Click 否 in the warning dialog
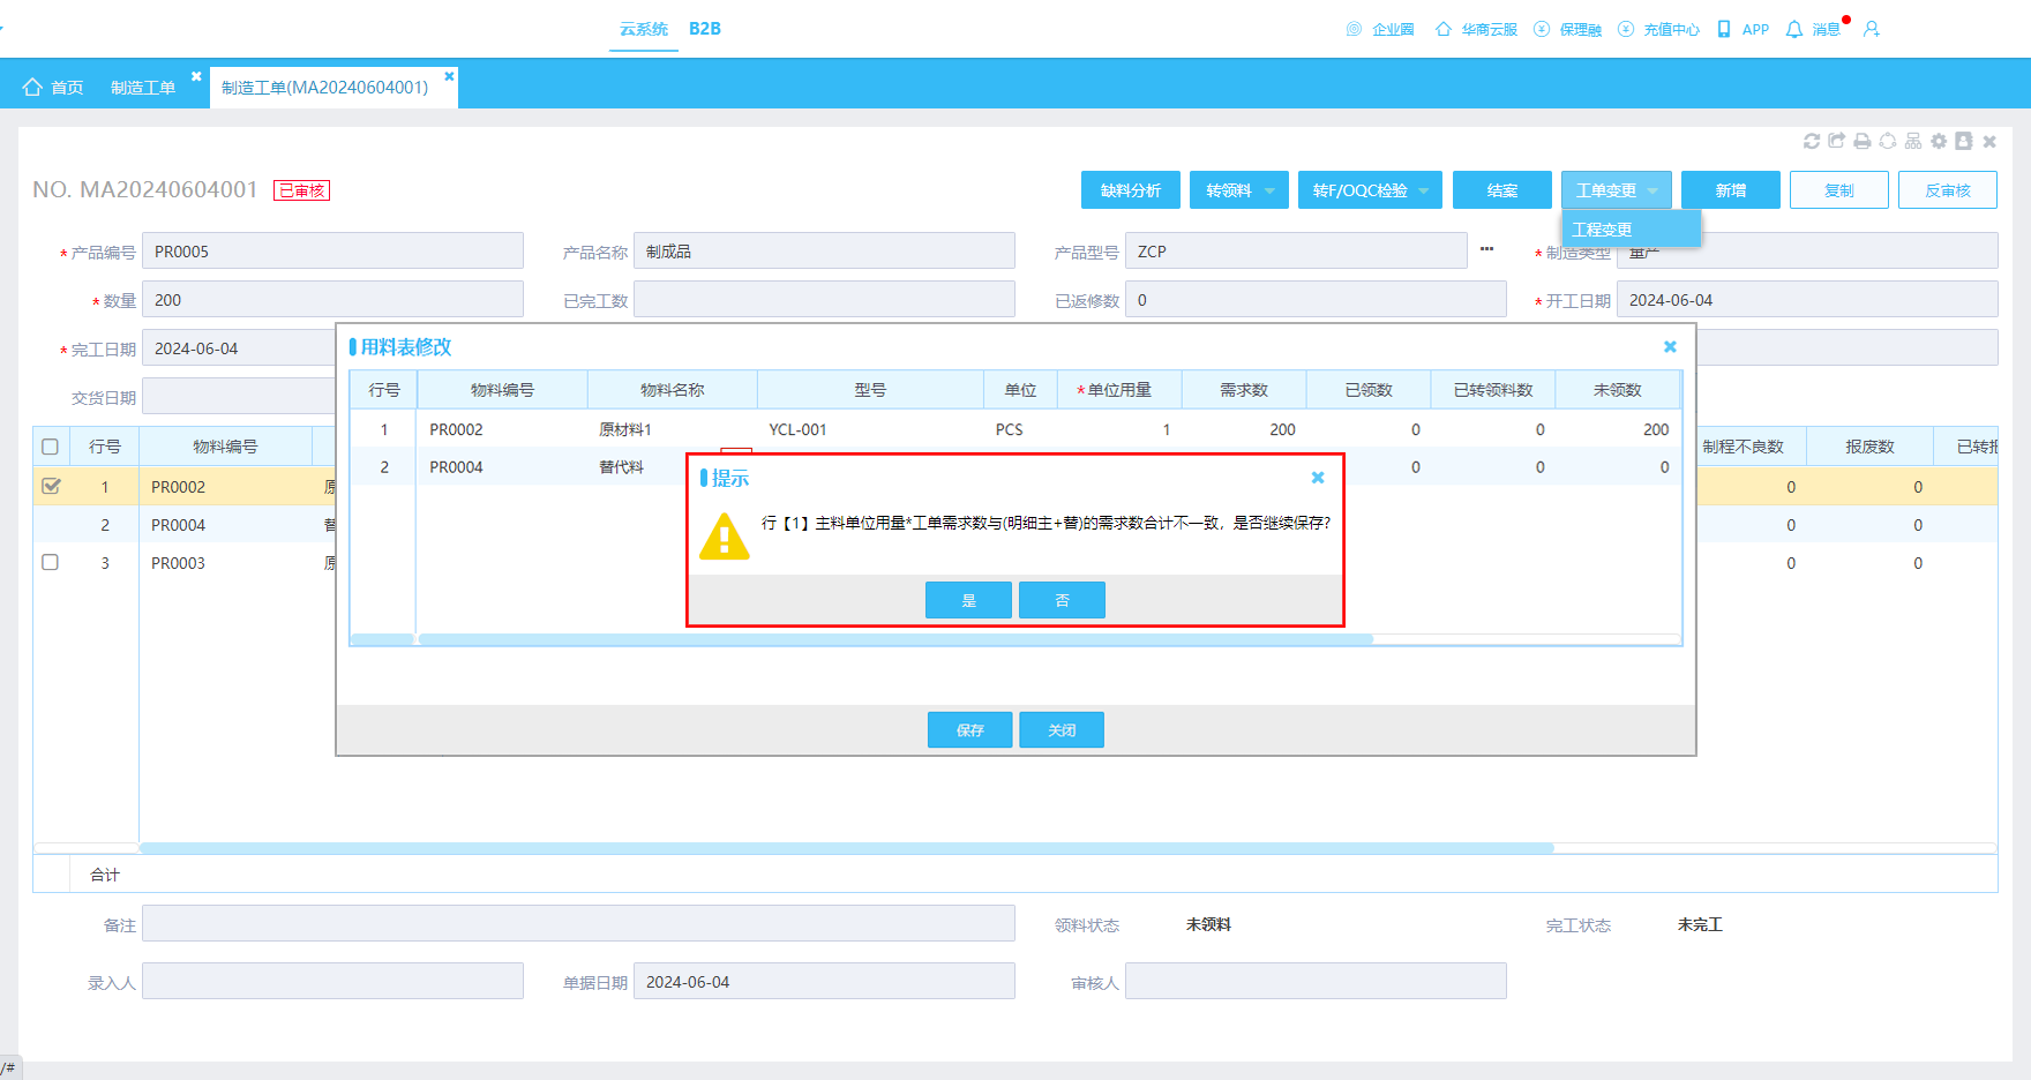 (1062, 600)
